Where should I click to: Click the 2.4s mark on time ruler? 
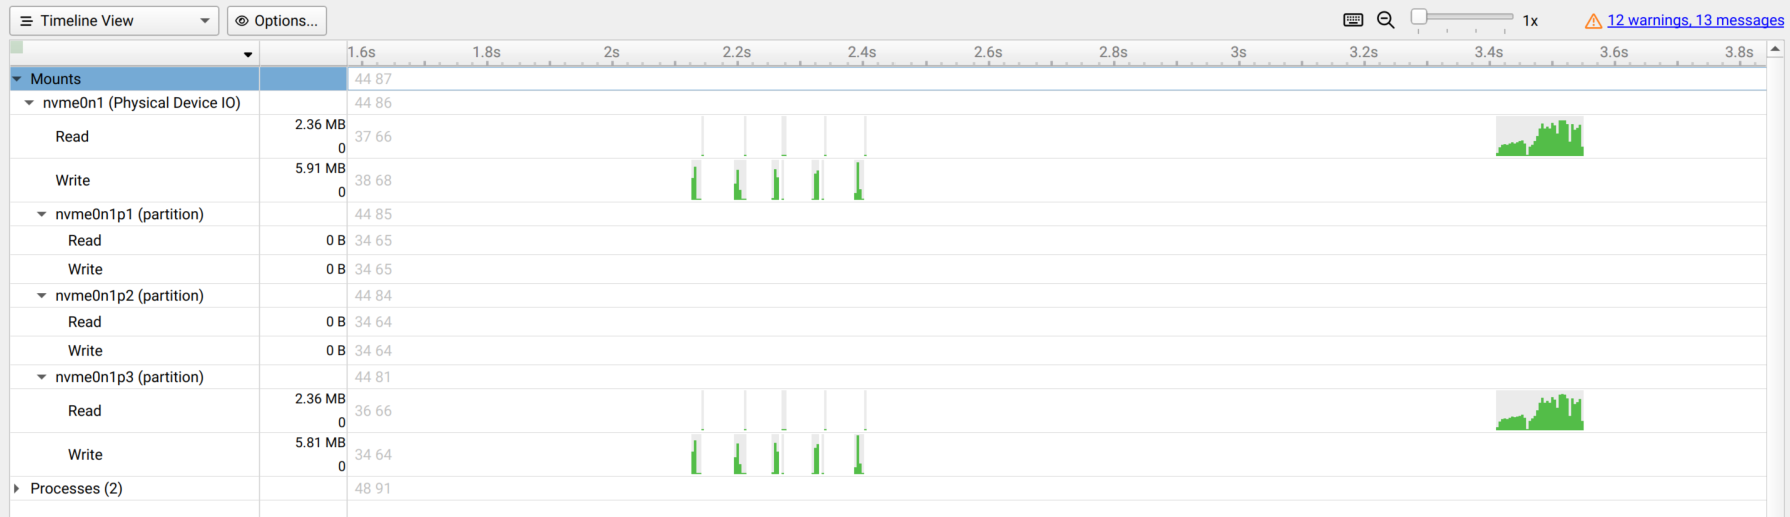click(862, 52)
